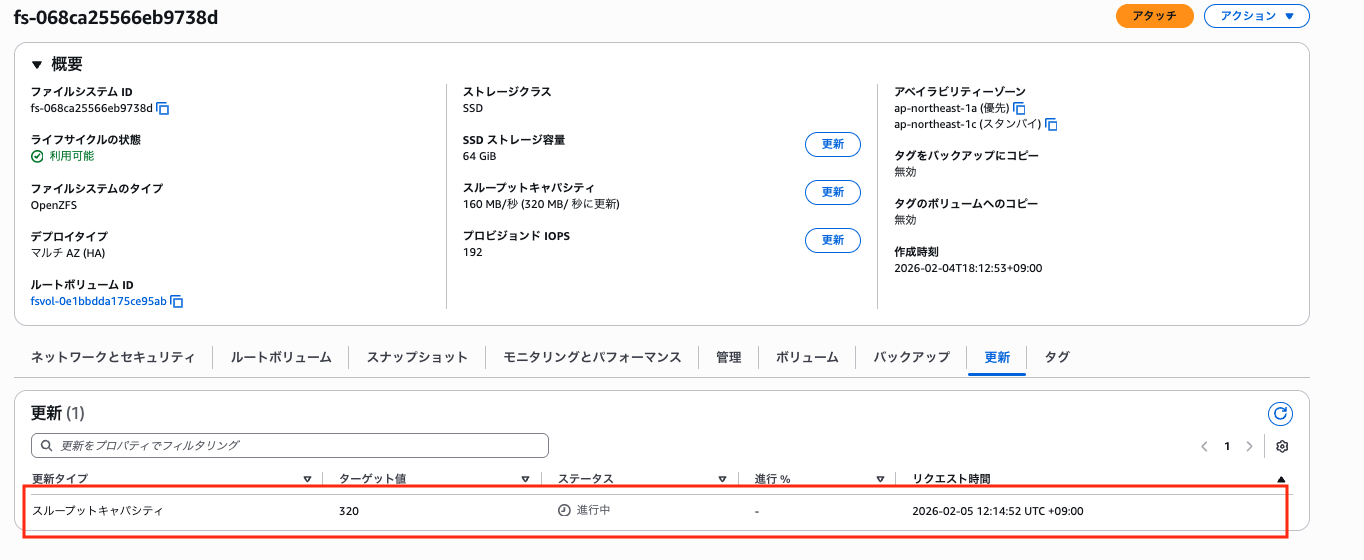
Task: Open table preferences gear icon
Action: click(1282, 446)
